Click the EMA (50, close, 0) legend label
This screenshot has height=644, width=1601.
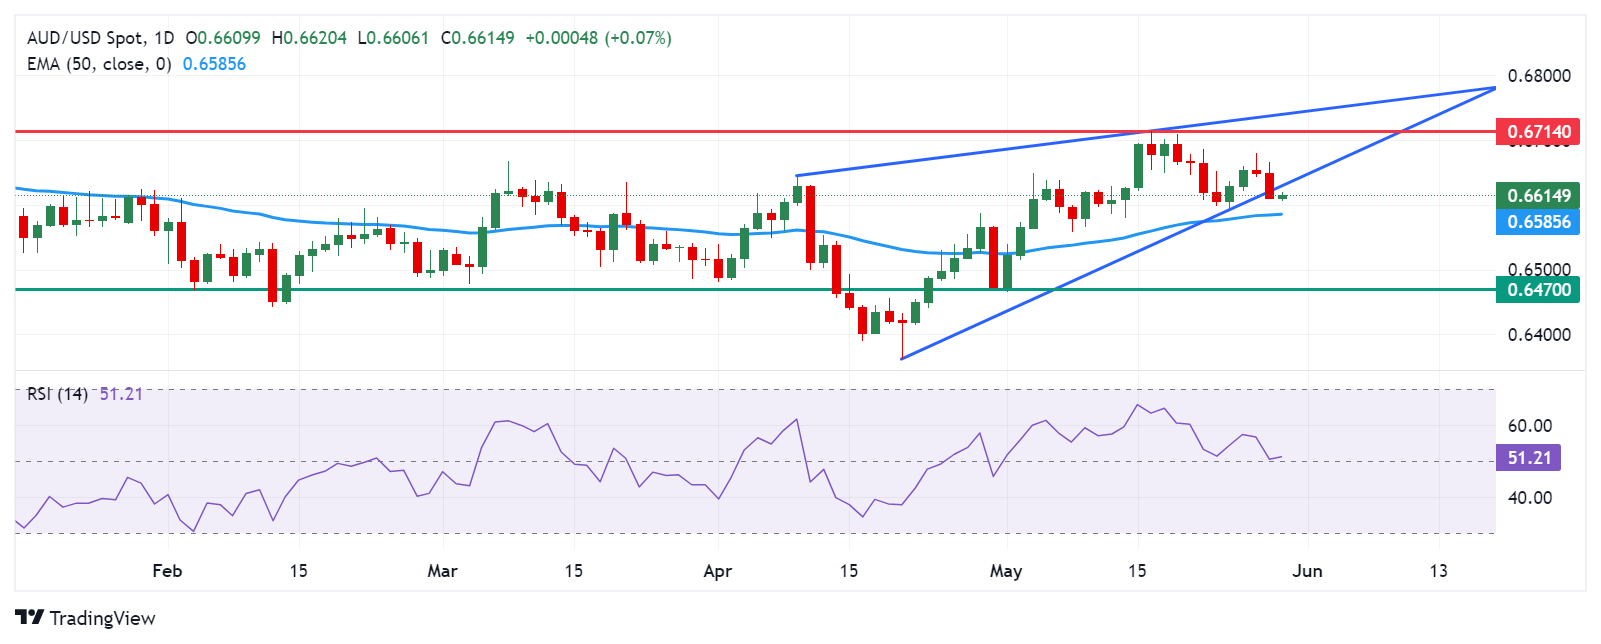99,64
